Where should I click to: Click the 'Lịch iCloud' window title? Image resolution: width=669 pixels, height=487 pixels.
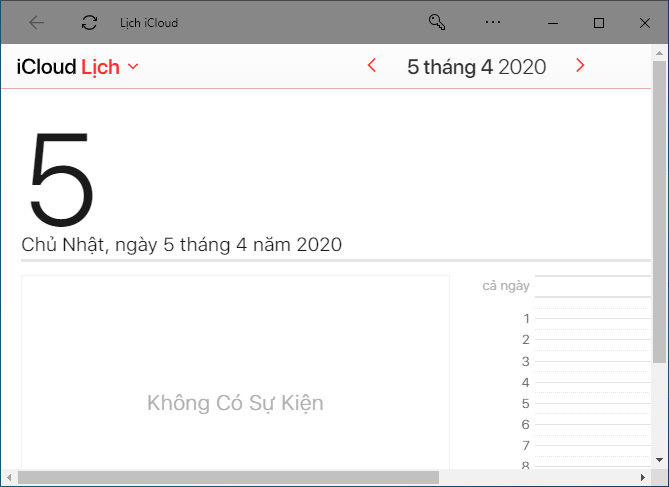(x=149, y=23)
